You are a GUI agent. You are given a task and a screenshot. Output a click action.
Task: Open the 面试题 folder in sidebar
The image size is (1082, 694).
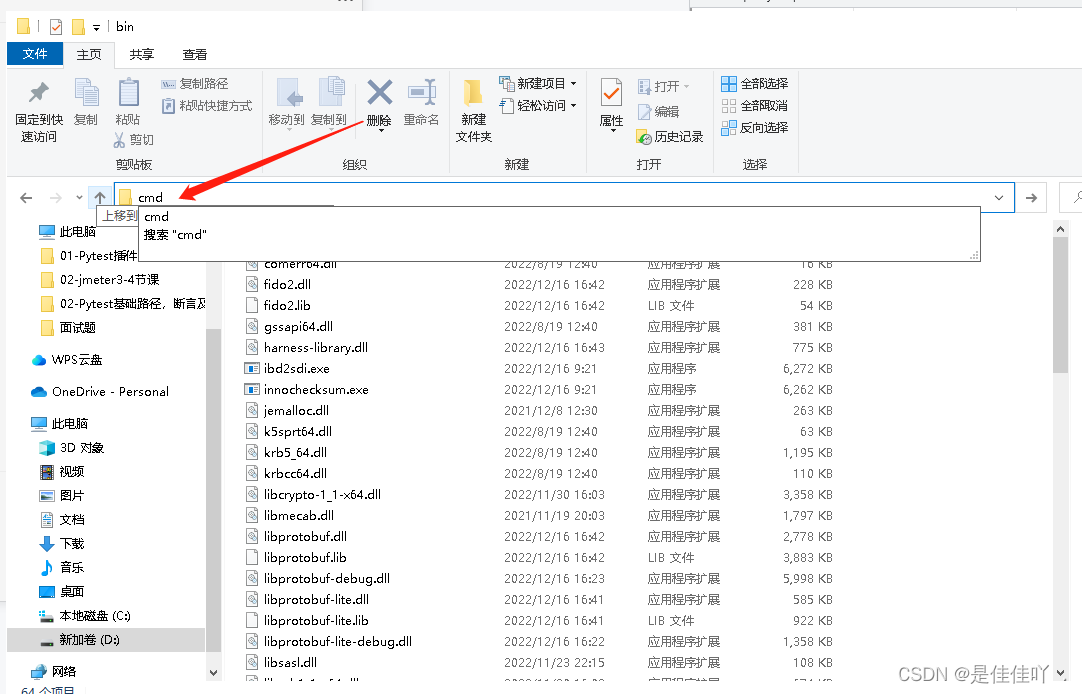68,328
